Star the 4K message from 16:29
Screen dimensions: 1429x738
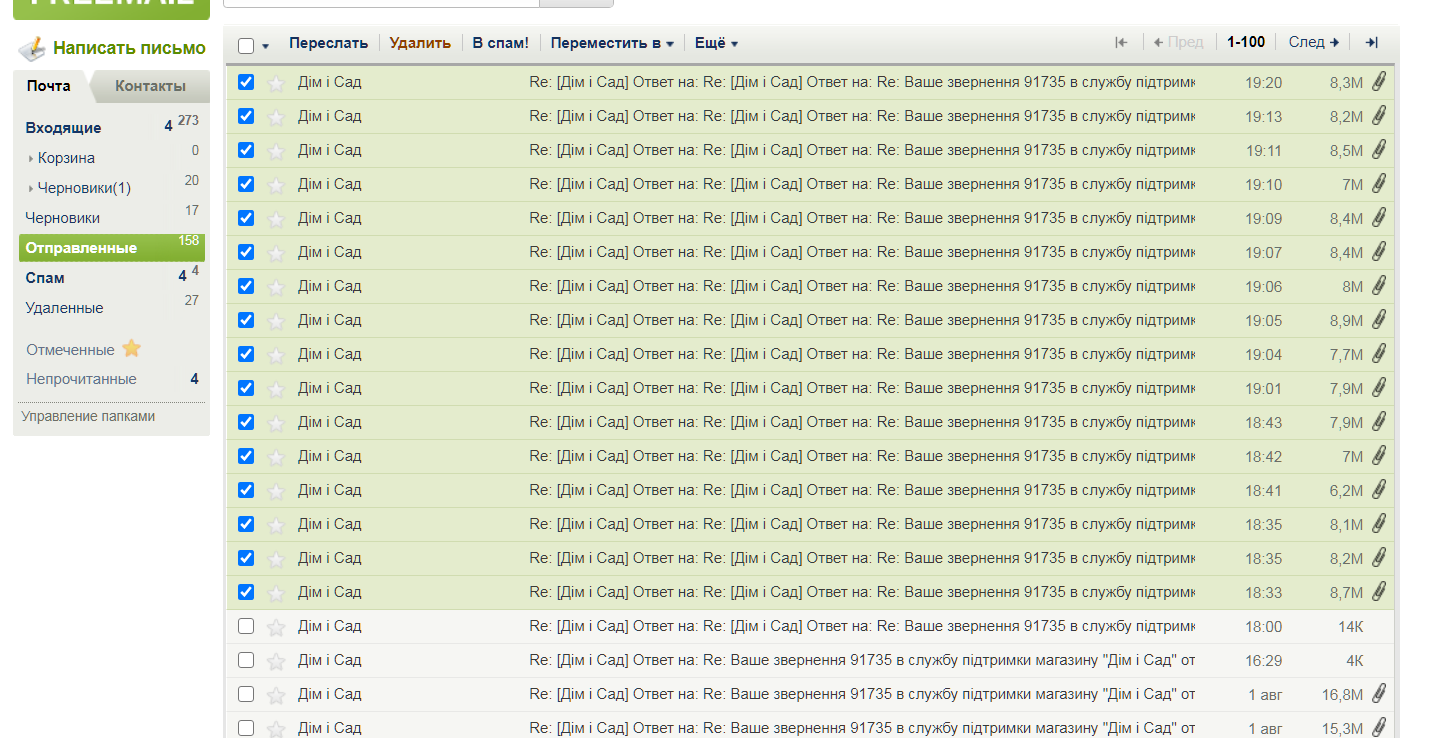[276, 661]
